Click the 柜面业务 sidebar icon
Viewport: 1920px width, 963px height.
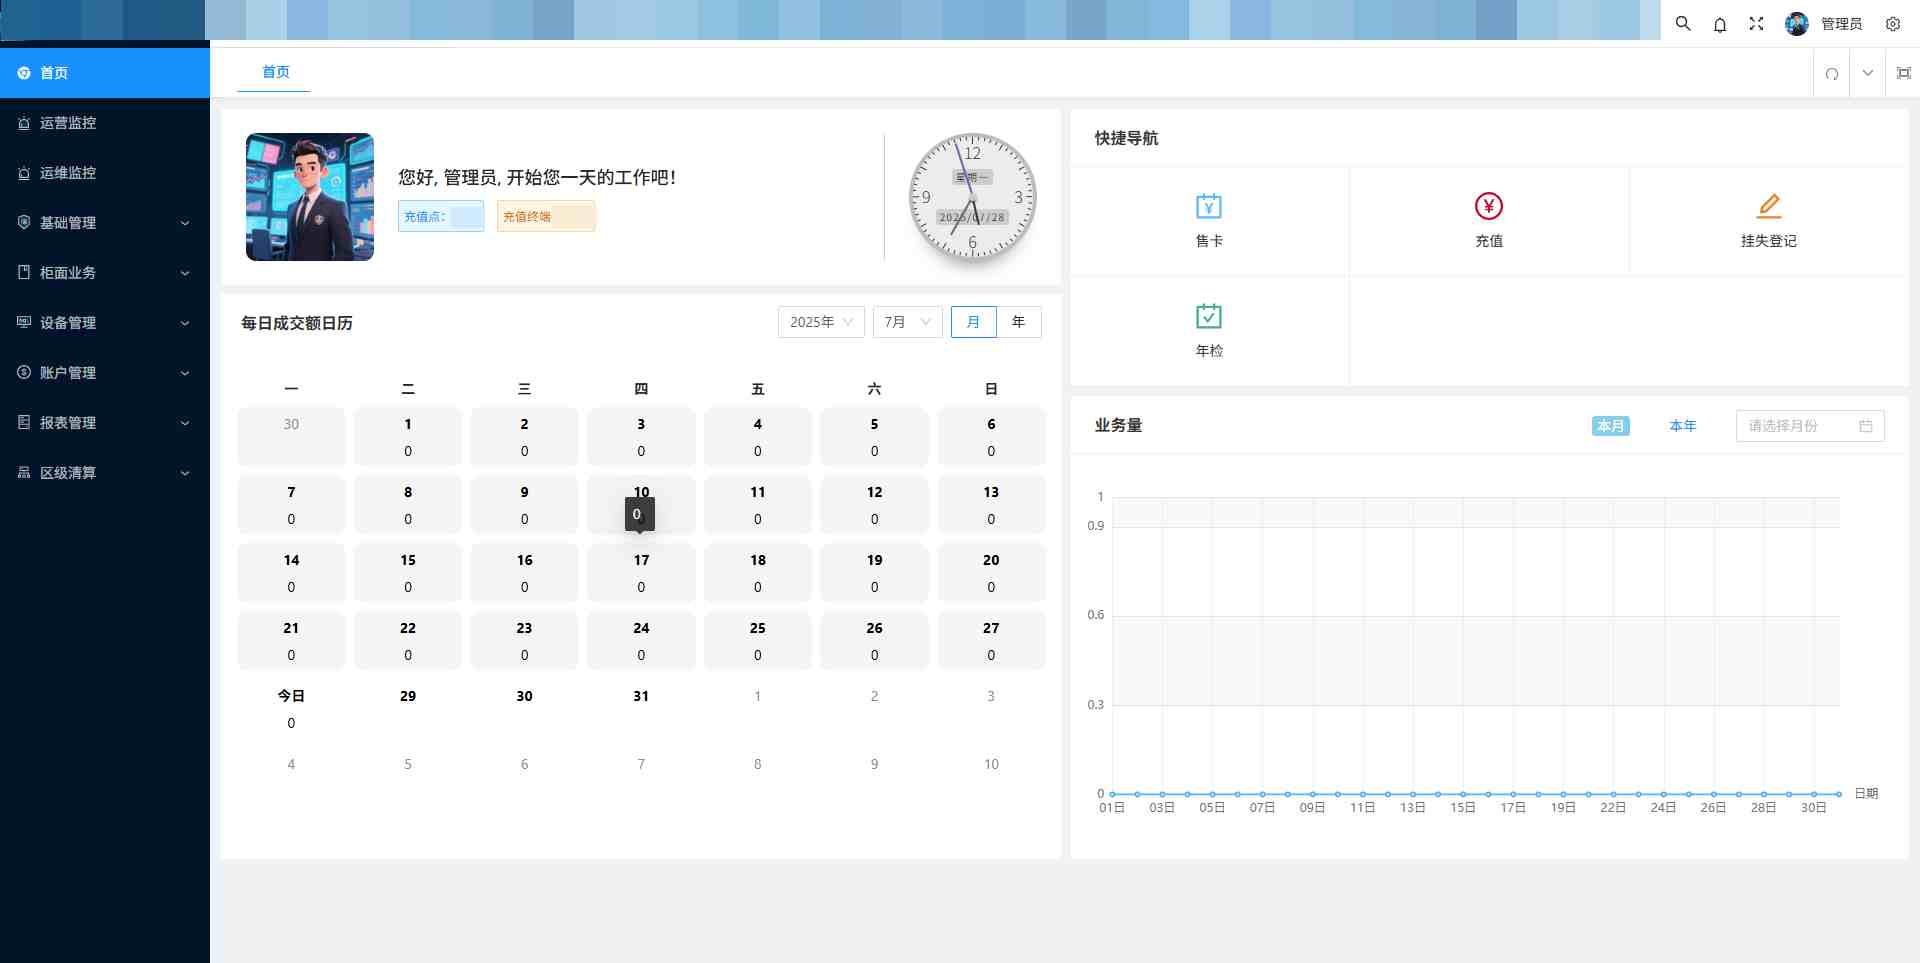(24, 272)
